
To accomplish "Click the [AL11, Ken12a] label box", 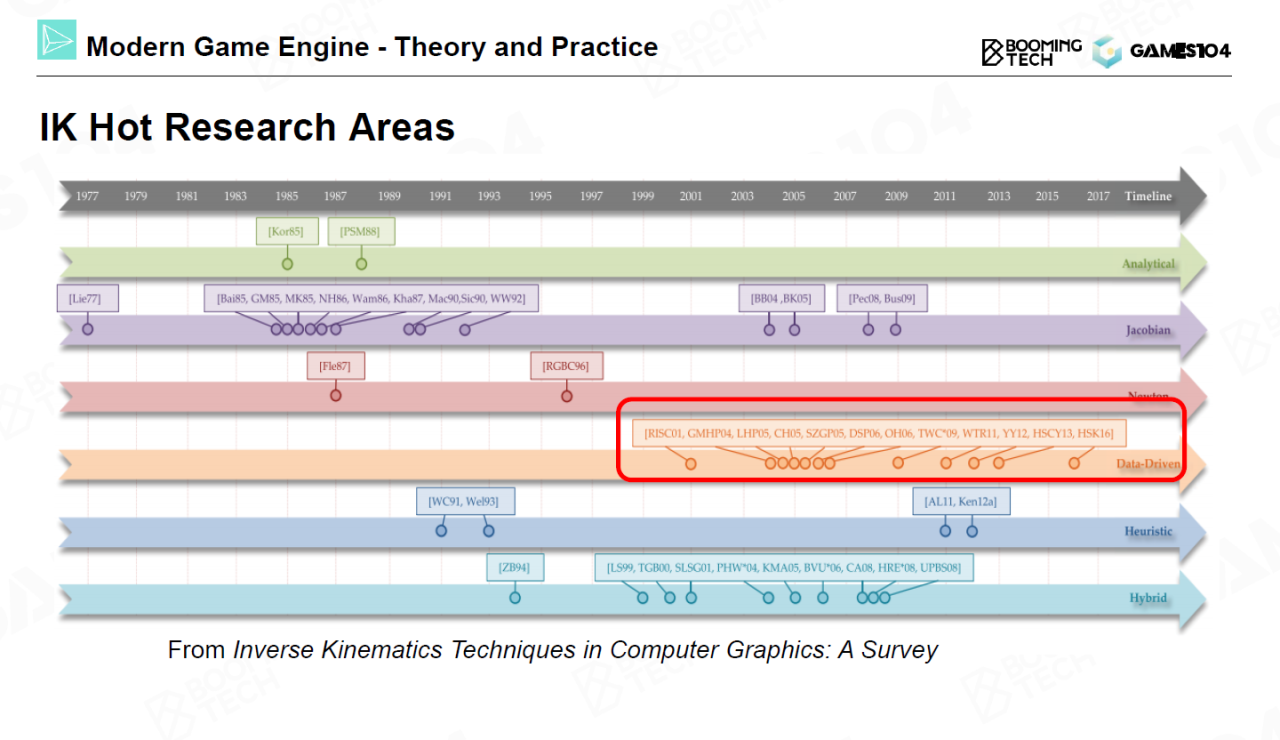I will coord(960,501).
